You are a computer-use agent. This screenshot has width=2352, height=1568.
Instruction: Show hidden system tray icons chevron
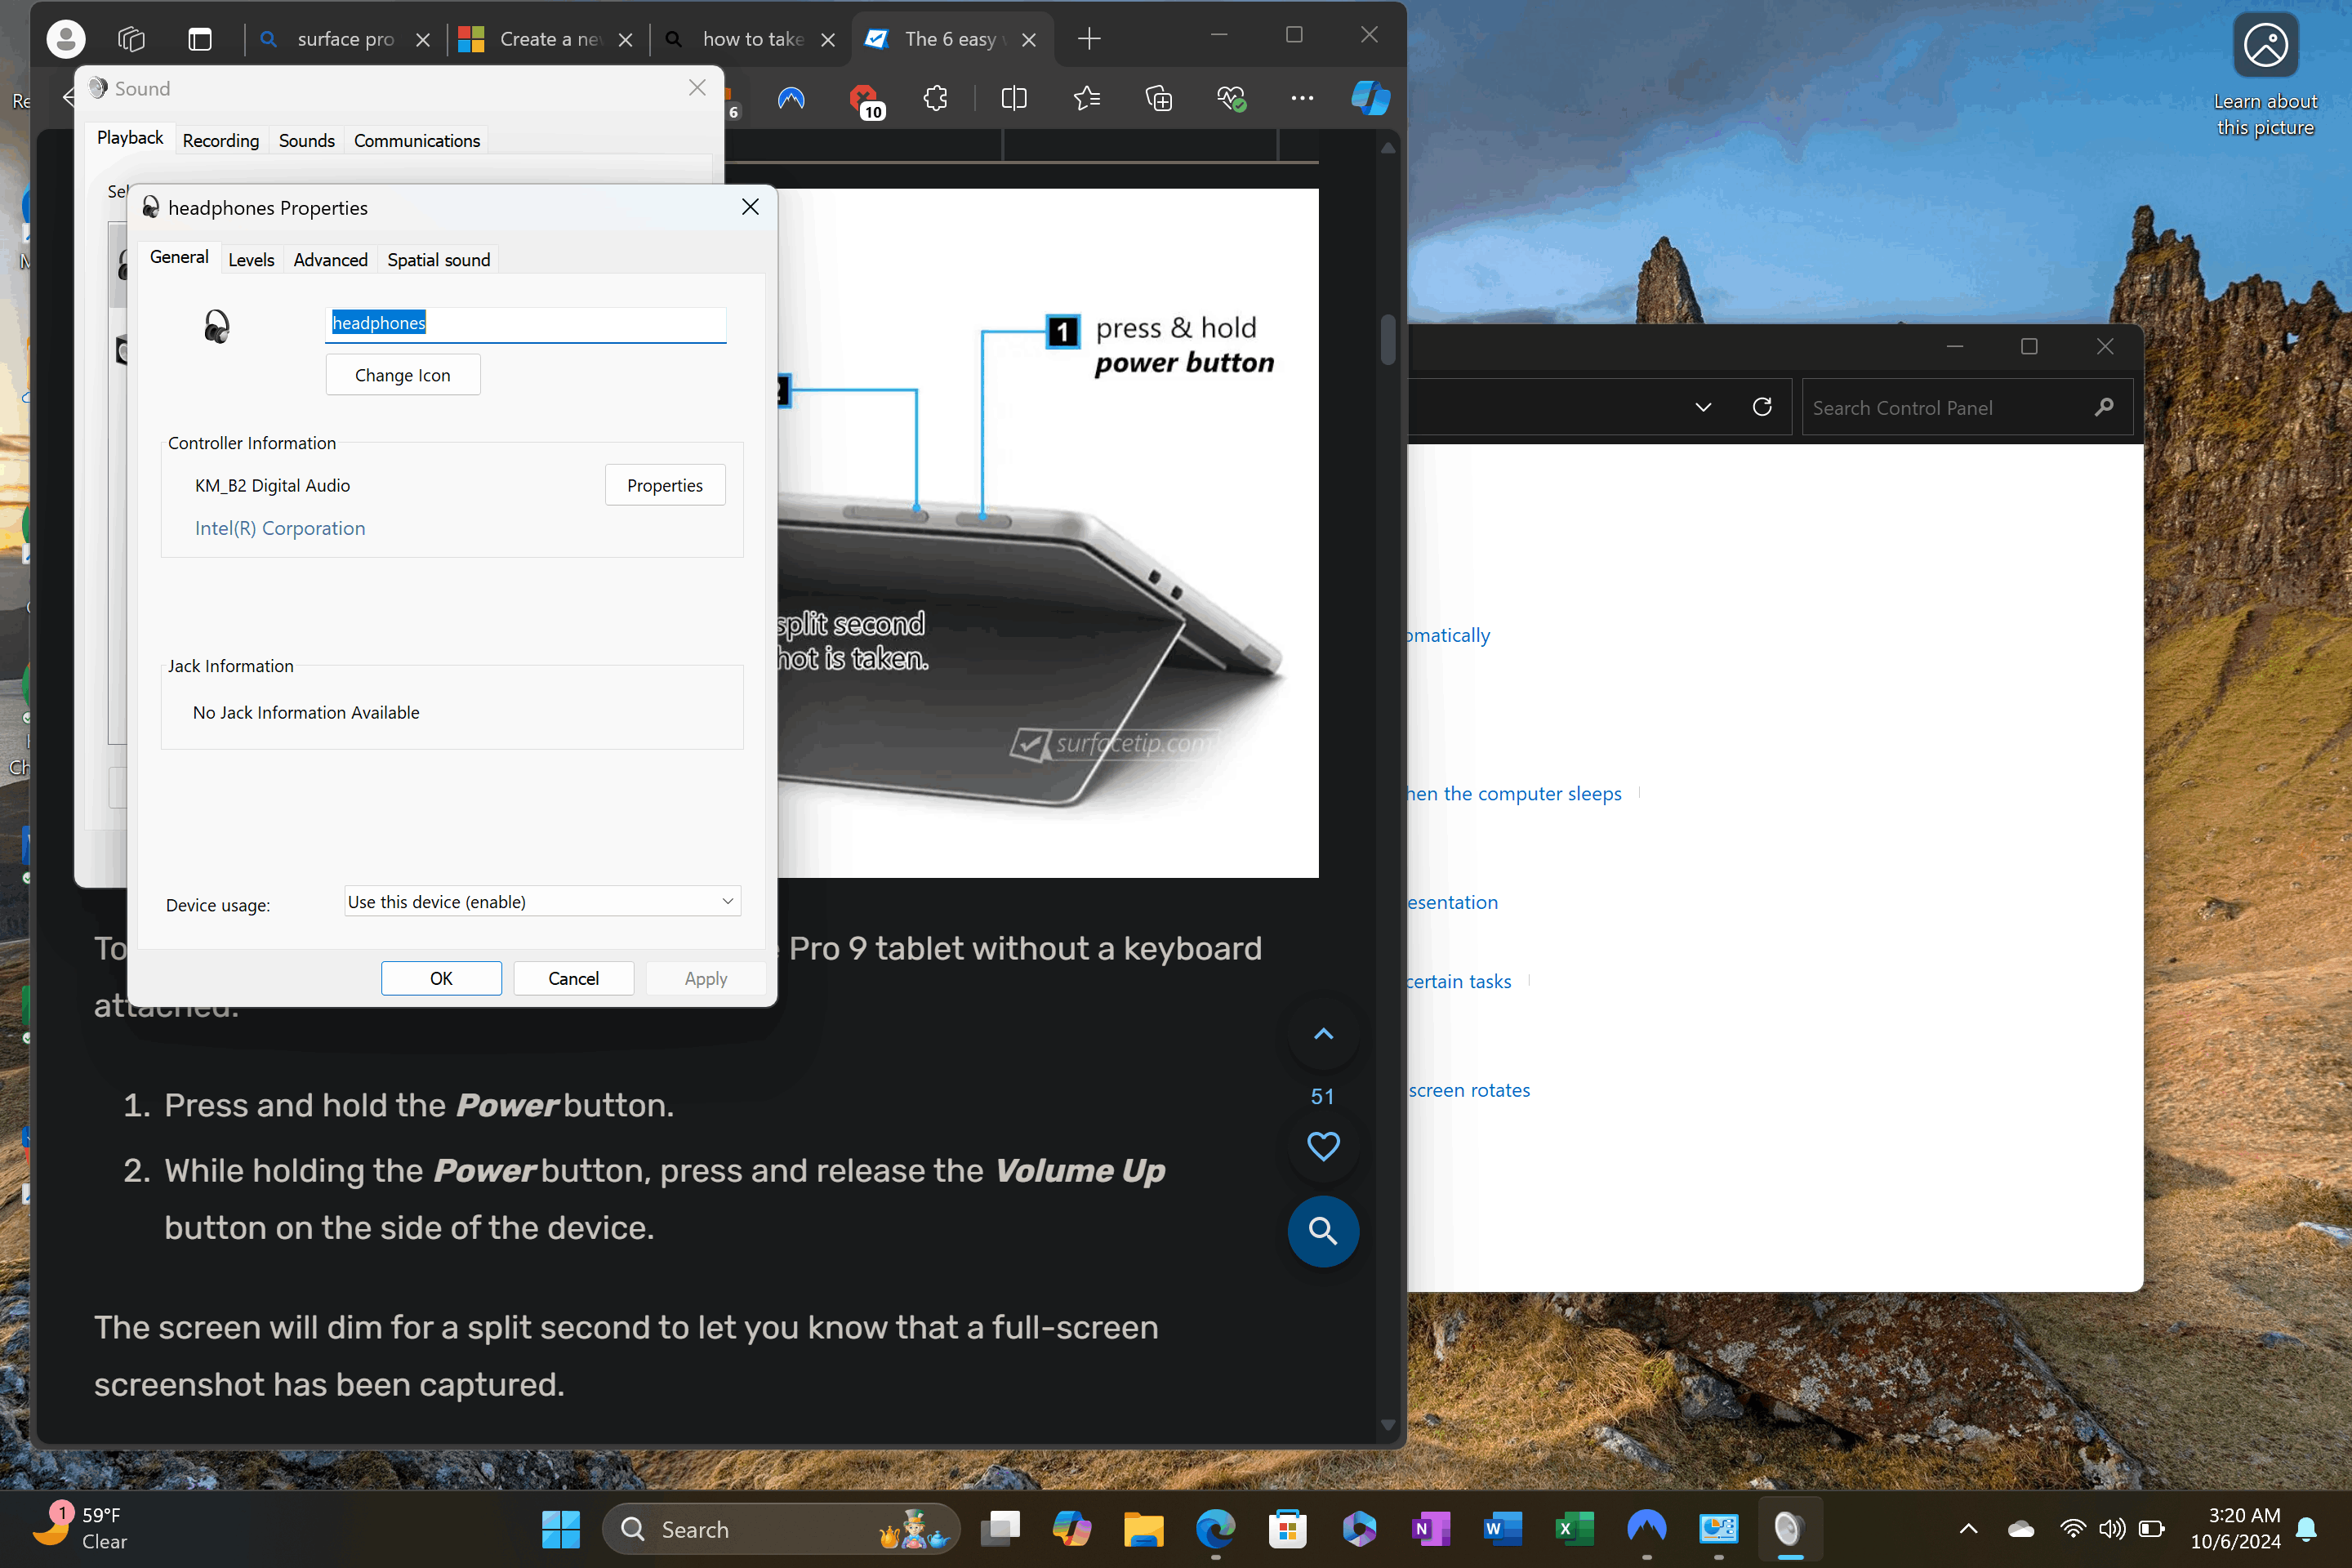[x=1967, y=1528]
